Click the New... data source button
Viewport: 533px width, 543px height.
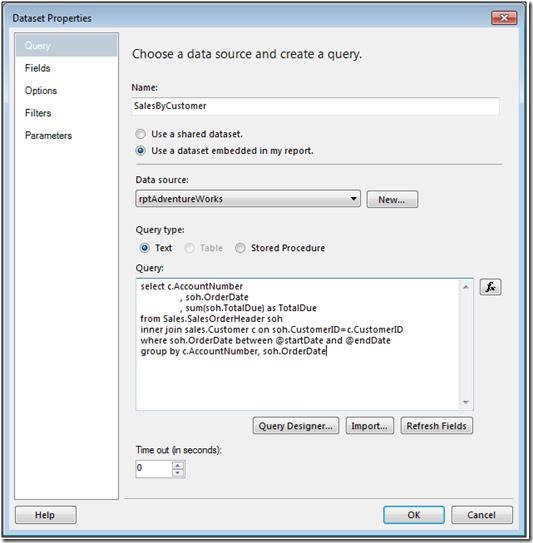point(392,199)
